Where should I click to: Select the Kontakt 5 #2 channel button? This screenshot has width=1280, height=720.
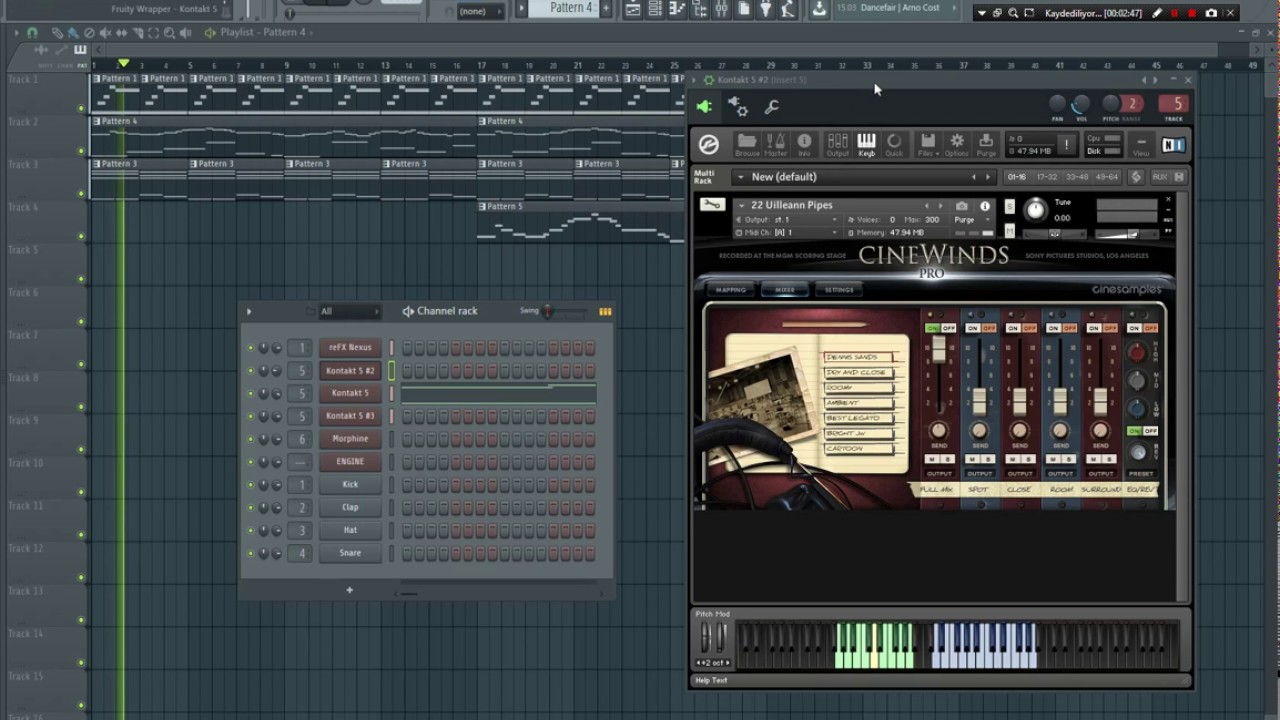click(350, 371)
